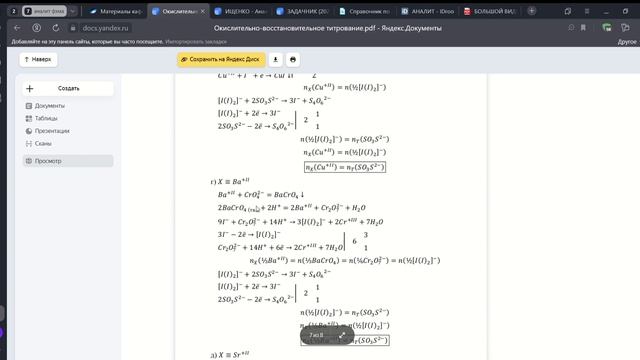Reload the page with refresh icon
Viewport: 640px width, 360px height.
[56, 28]
